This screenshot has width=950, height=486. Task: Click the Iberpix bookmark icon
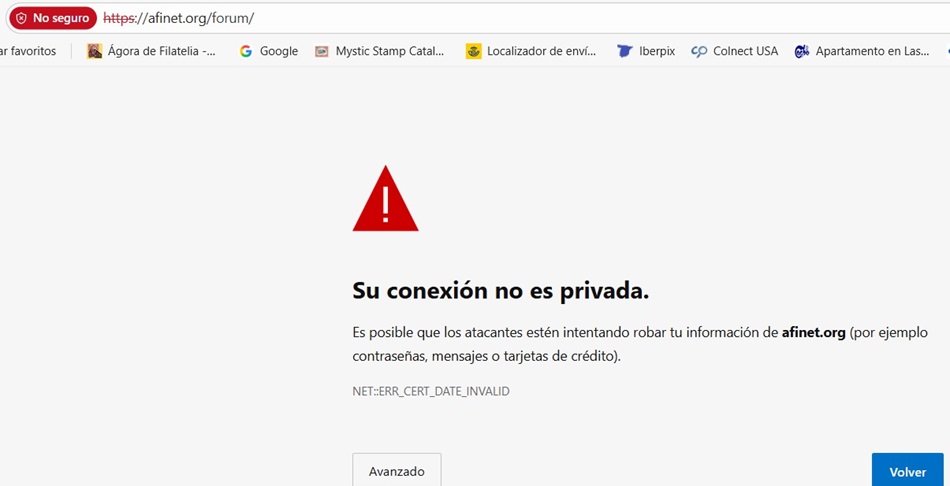point(625,51)
